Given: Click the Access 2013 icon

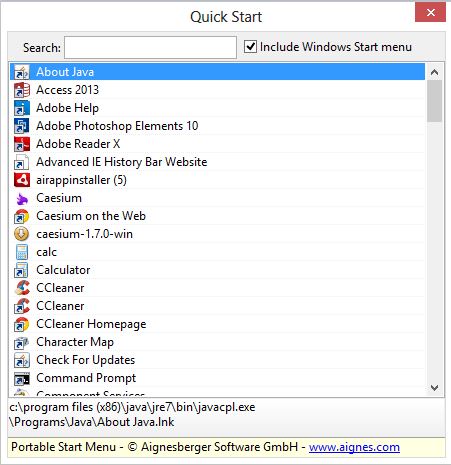Looking at the screenshot, I should coord(22,90).
